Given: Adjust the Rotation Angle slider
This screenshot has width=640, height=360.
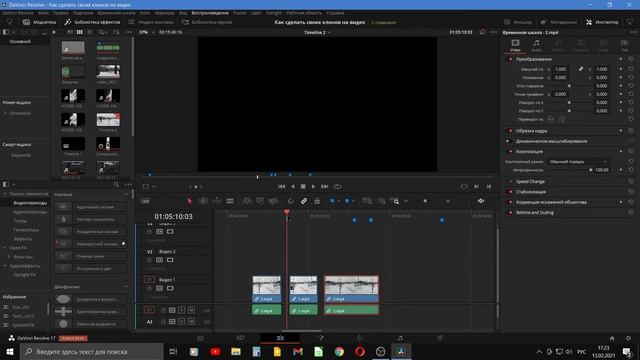Looking at the screenshot, I should (569, 86).
